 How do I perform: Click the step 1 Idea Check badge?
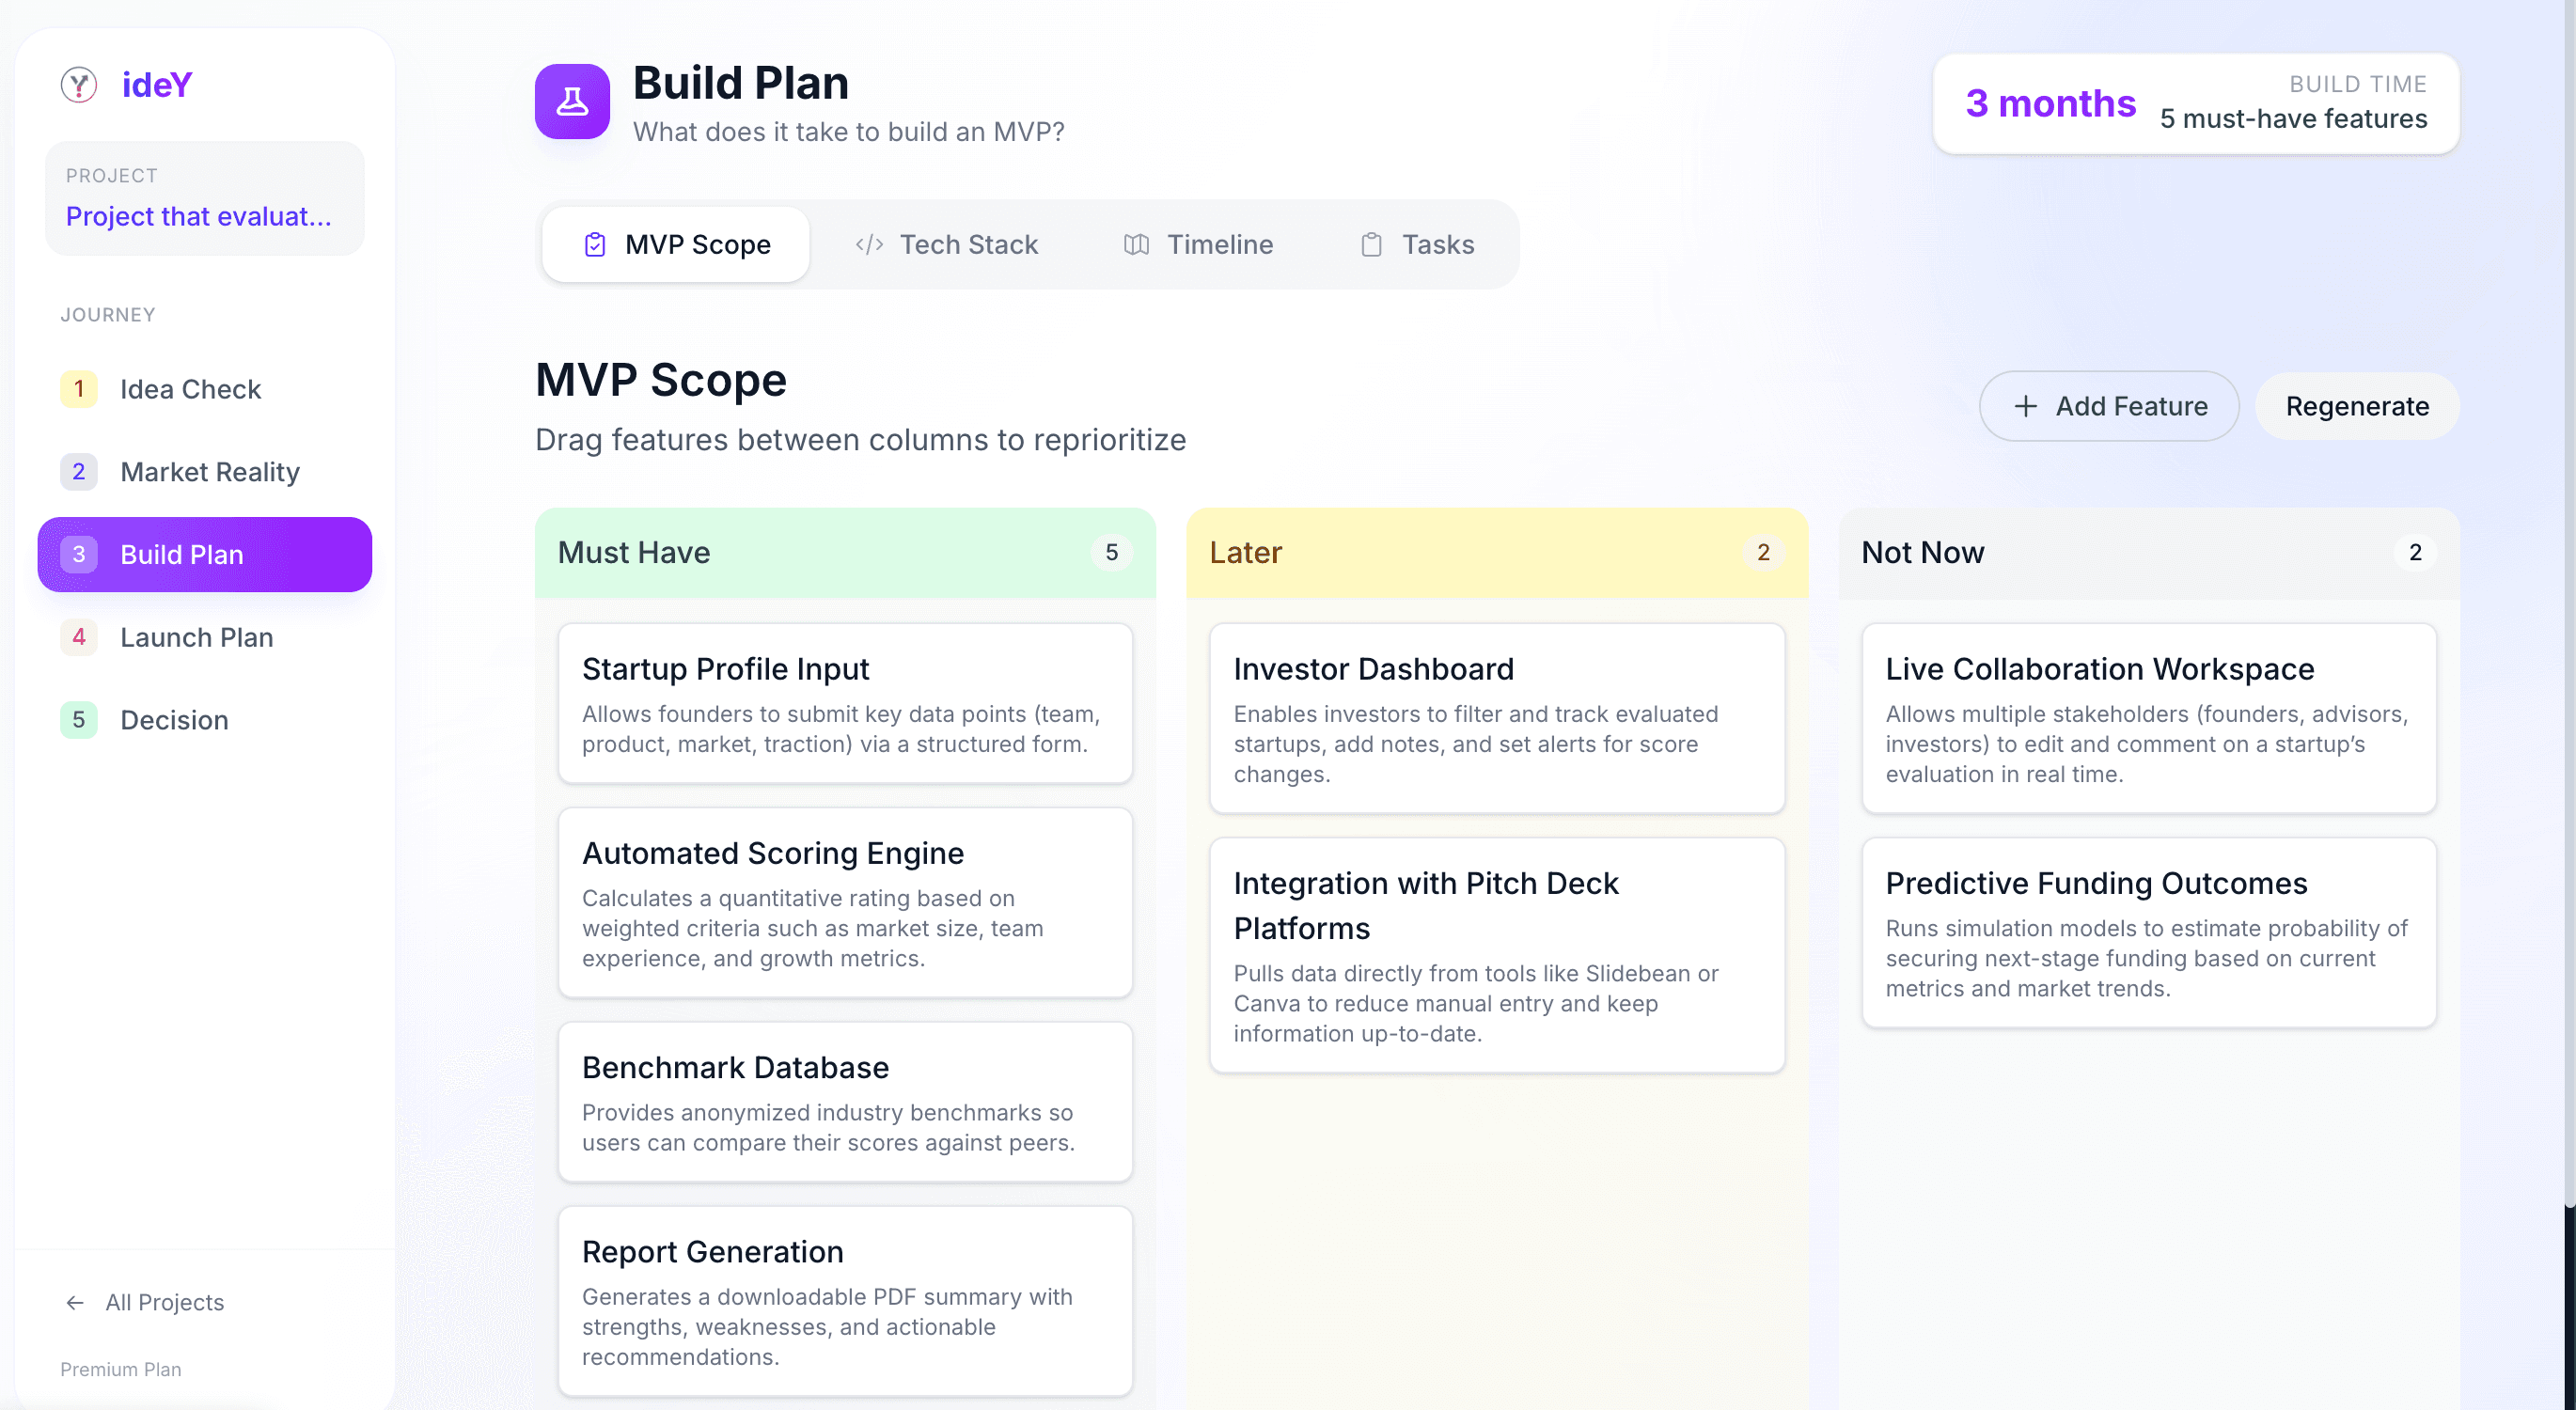coord(78,389)
